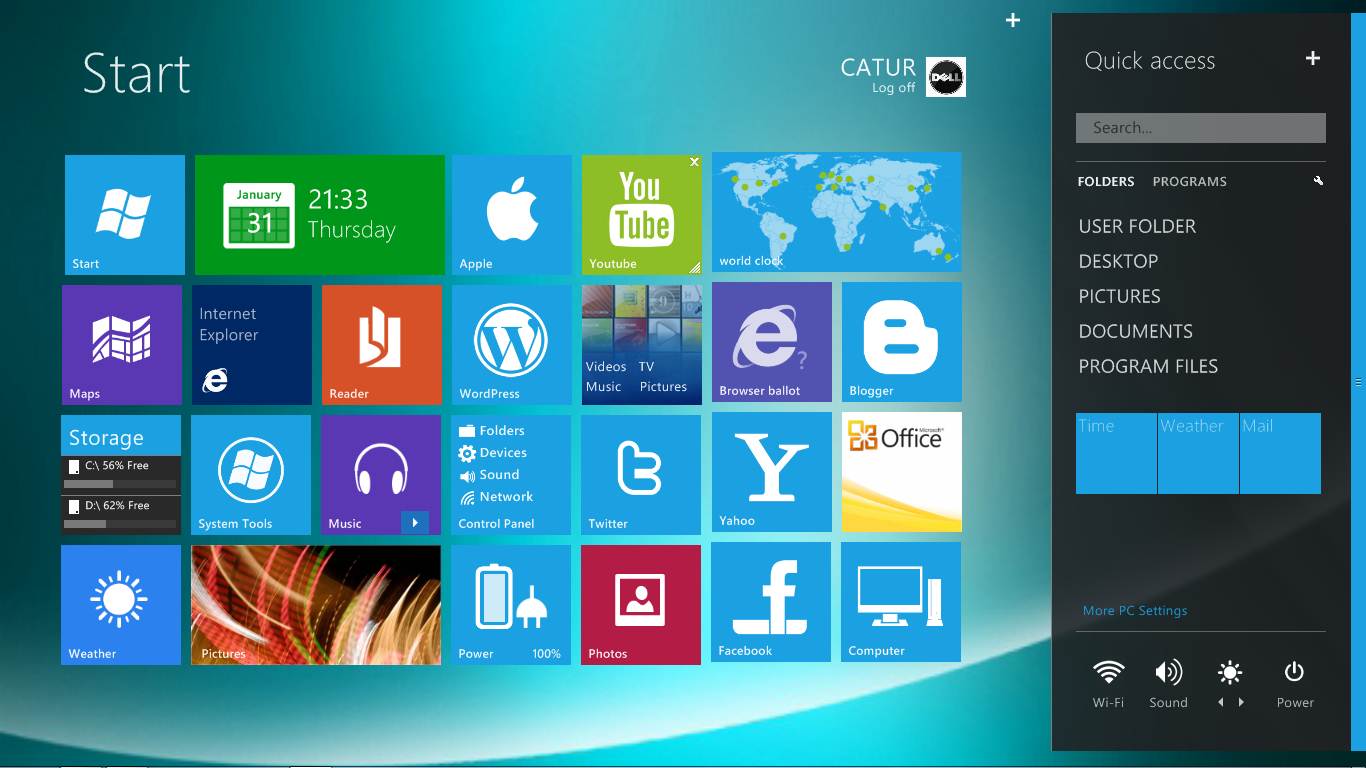Focus the Quick access Search field
Viewport: 1366px width, 768px height.
pos(1201,128)
